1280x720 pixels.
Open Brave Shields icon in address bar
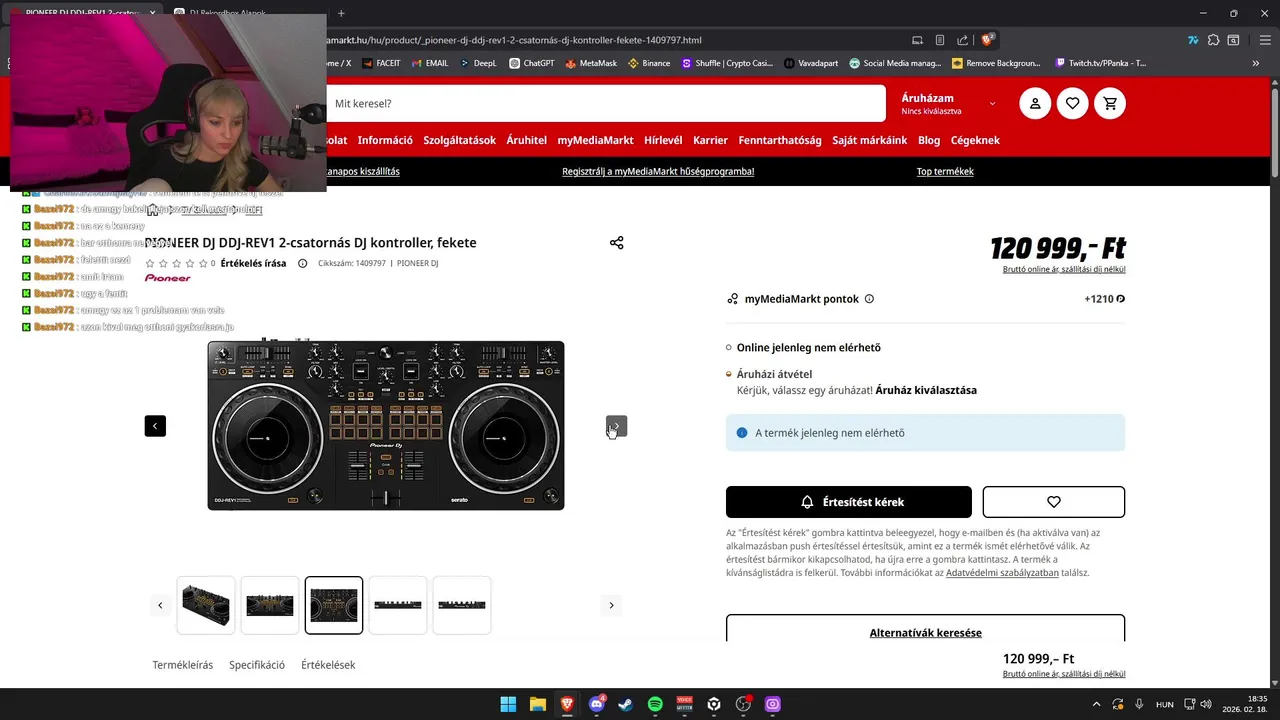point(987,40)
